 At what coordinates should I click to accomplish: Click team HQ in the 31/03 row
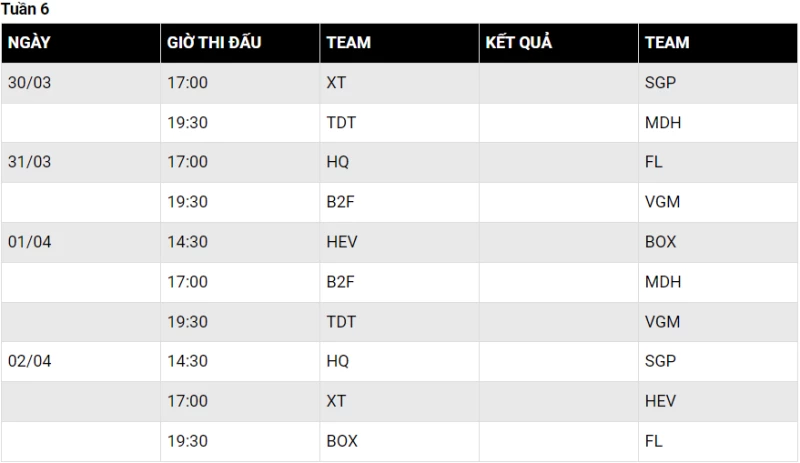click(x=338, y=162)
